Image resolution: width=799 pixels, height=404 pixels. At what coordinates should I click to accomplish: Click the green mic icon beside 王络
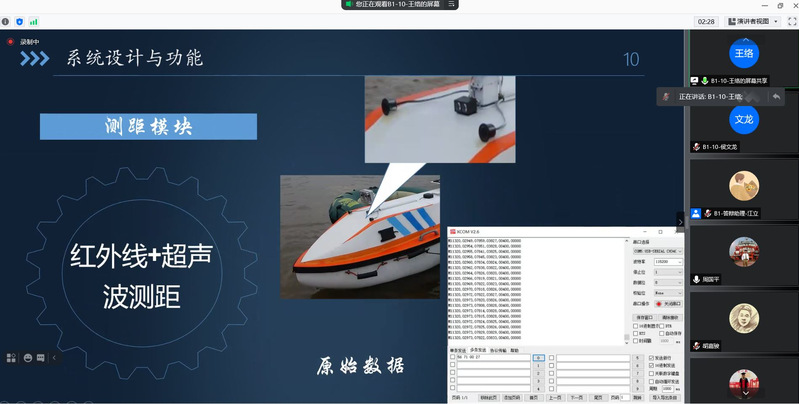[705, 80]
